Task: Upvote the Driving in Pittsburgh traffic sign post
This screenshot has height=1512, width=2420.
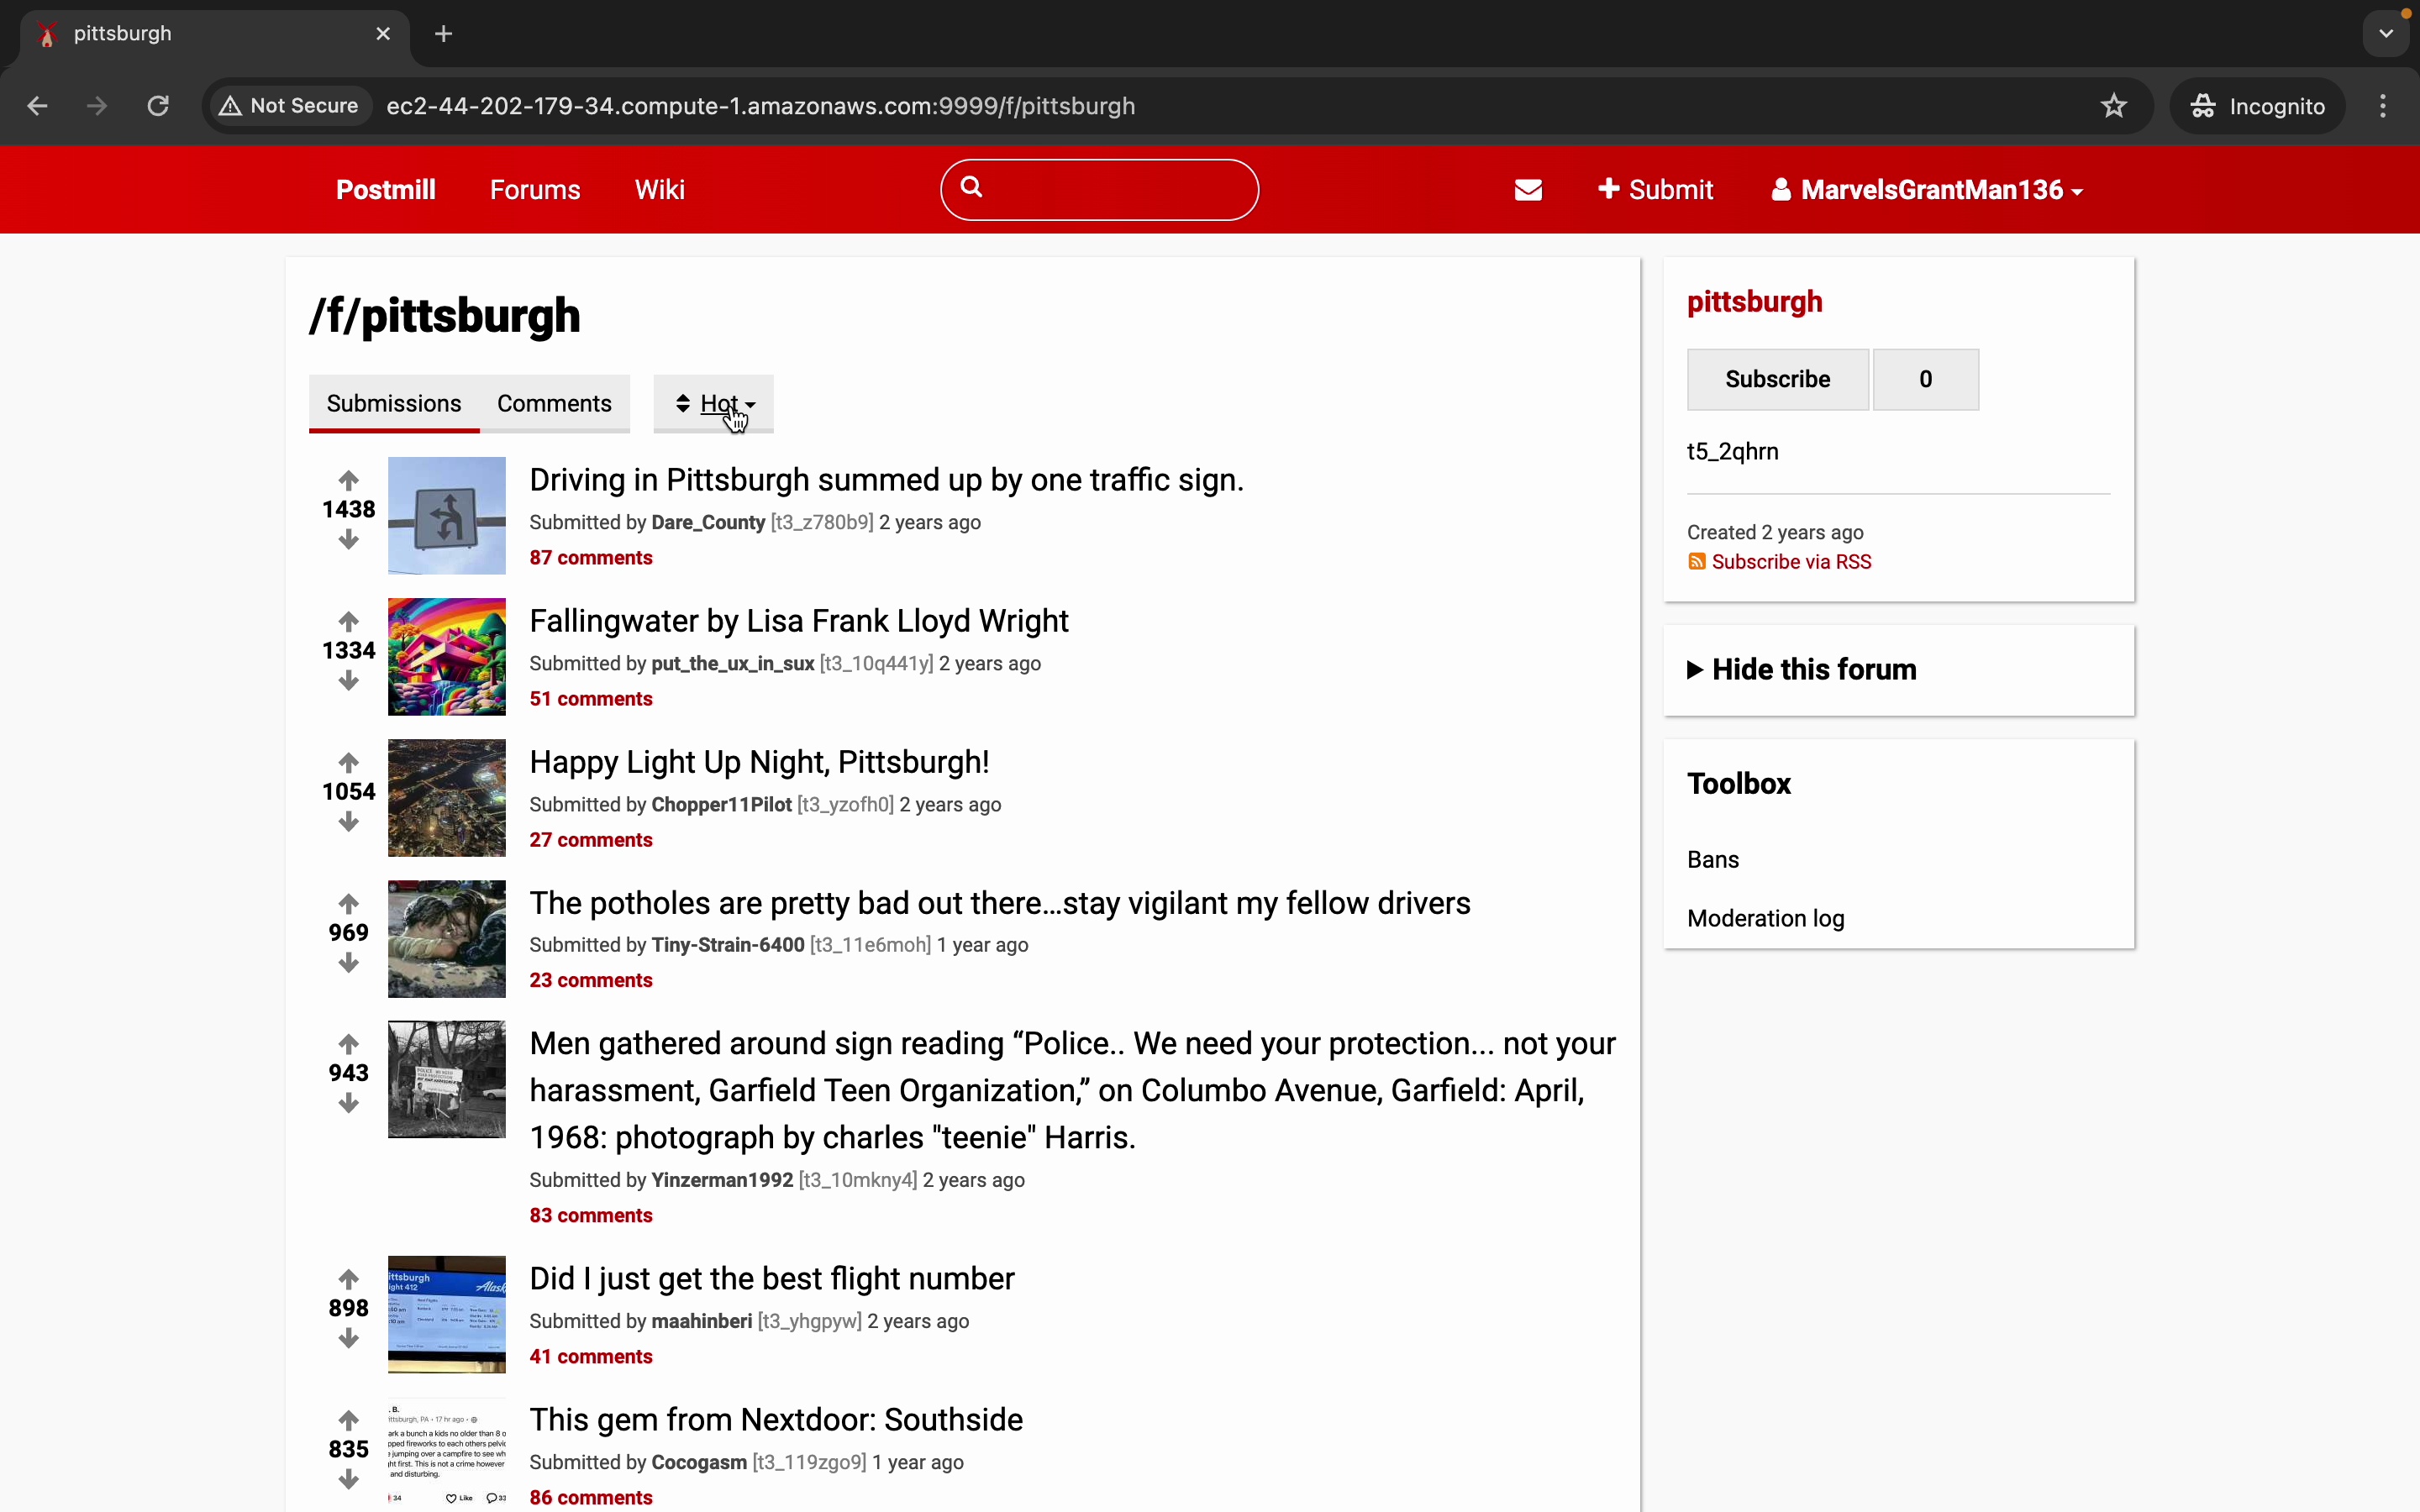Action: (348, 480)
